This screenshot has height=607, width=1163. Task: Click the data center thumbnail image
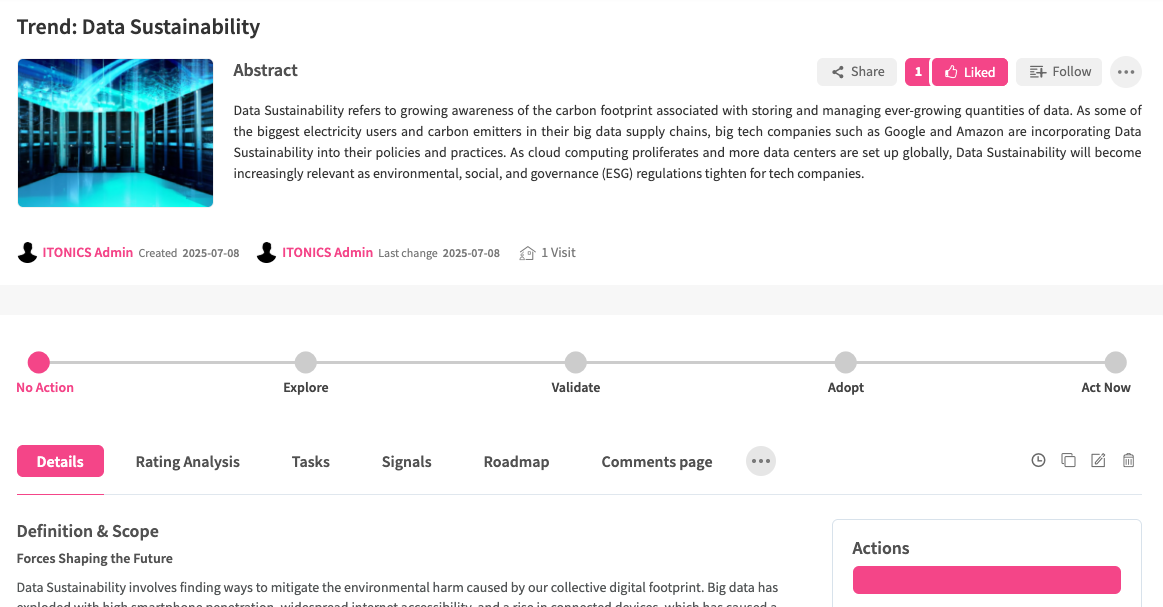click(x=115, y=133)
